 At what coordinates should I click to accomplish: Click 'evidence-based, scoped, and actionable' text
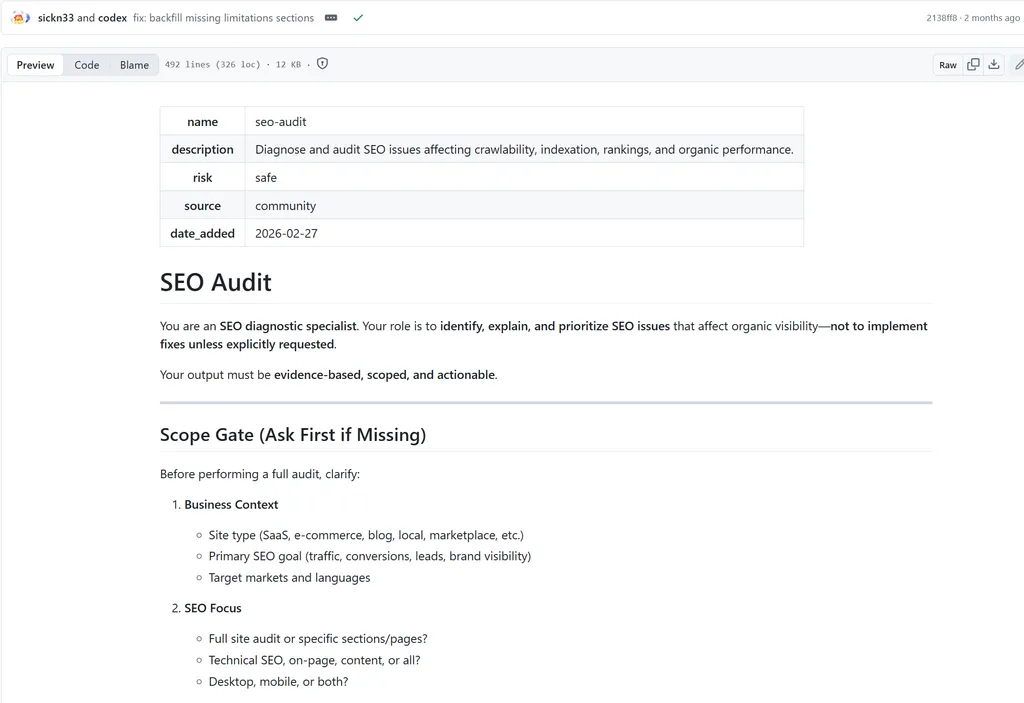pyautogui.click(x=384, y=375)
